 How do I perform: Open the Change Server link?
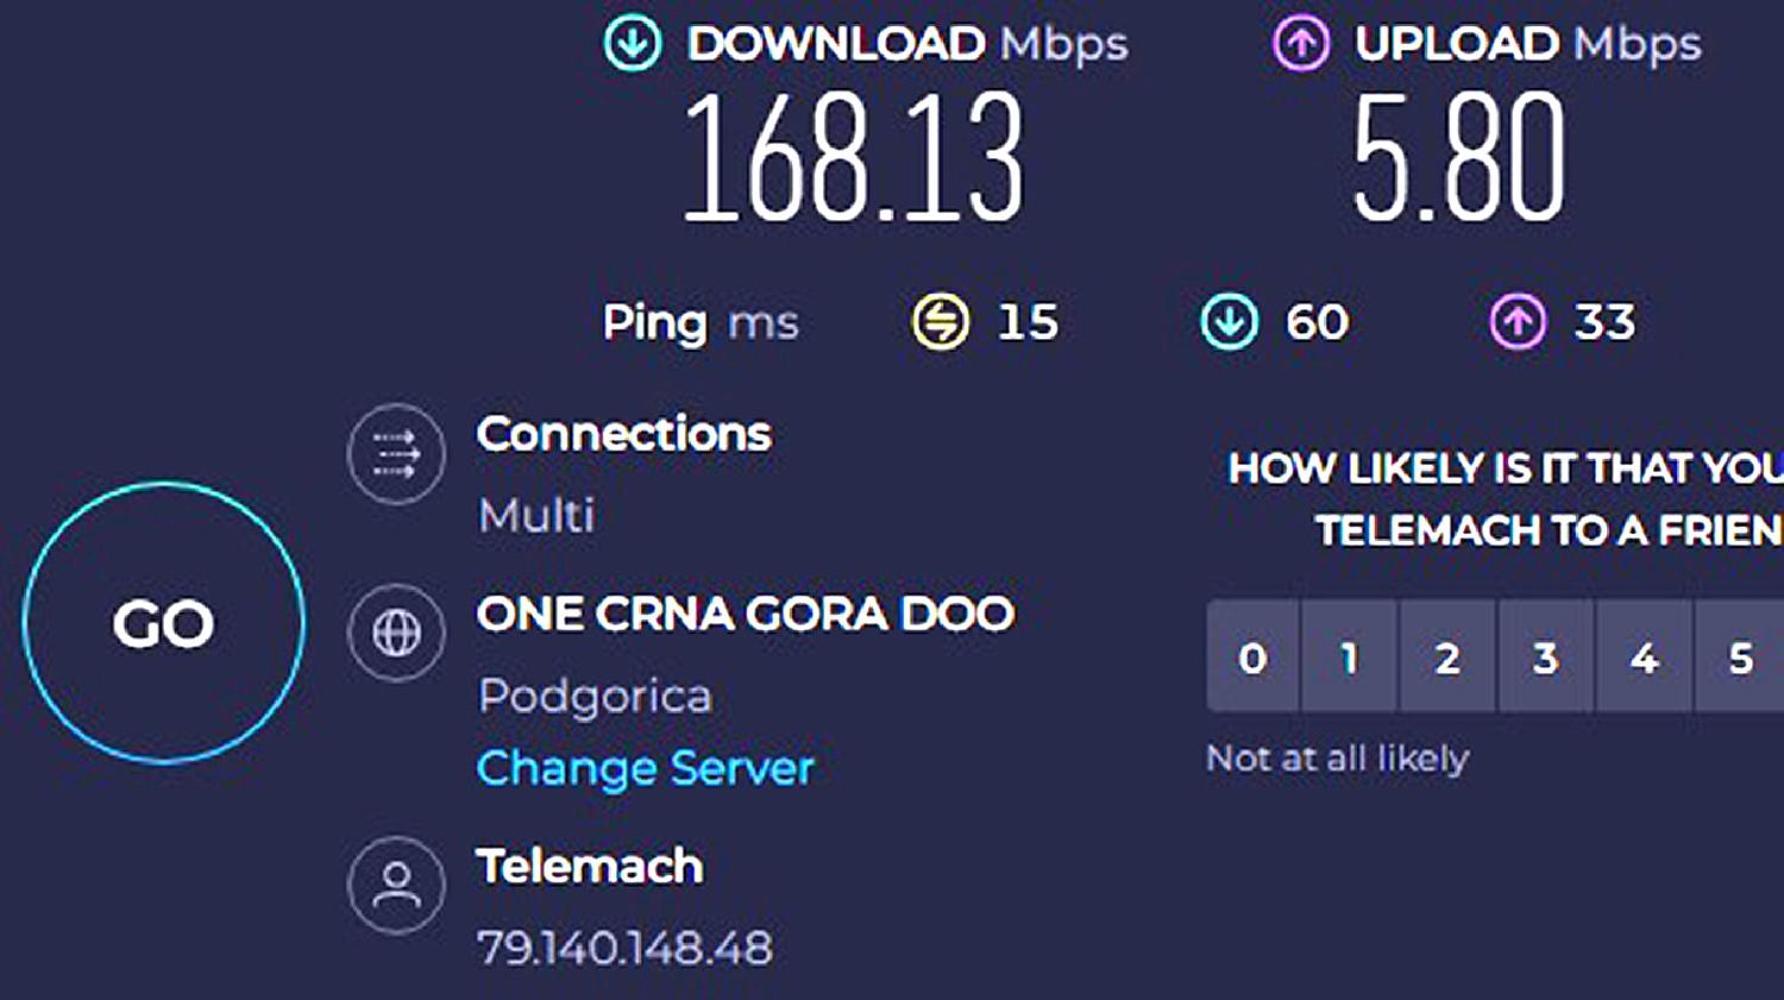(645, 768)
